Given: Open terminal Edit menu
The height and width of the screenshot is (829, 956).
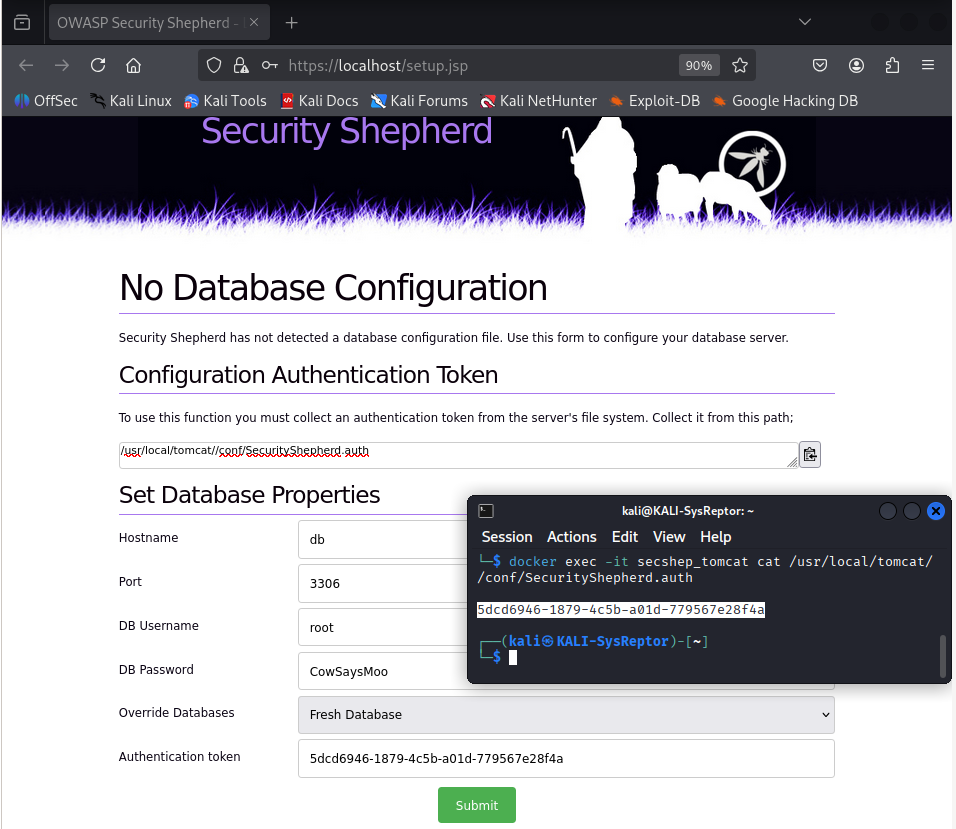Looking at the screenshot, I should 625,537.
